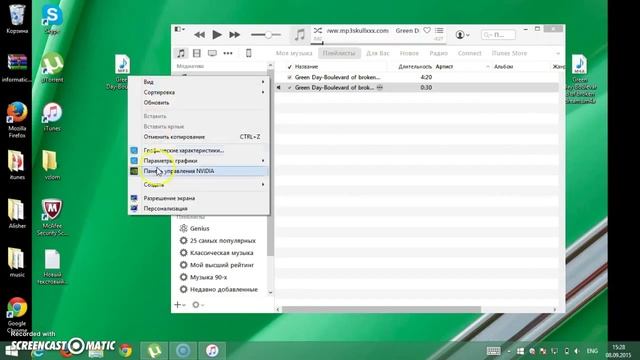Open the more media types ellipsis
Image resolution: width=640 pixels, height=360 pixels.
tap(228, 53)
